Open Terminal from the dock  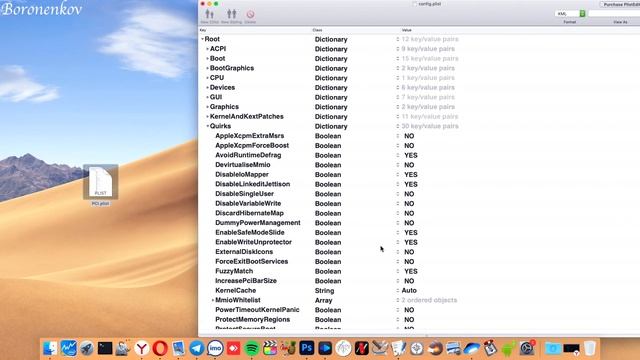105,348
